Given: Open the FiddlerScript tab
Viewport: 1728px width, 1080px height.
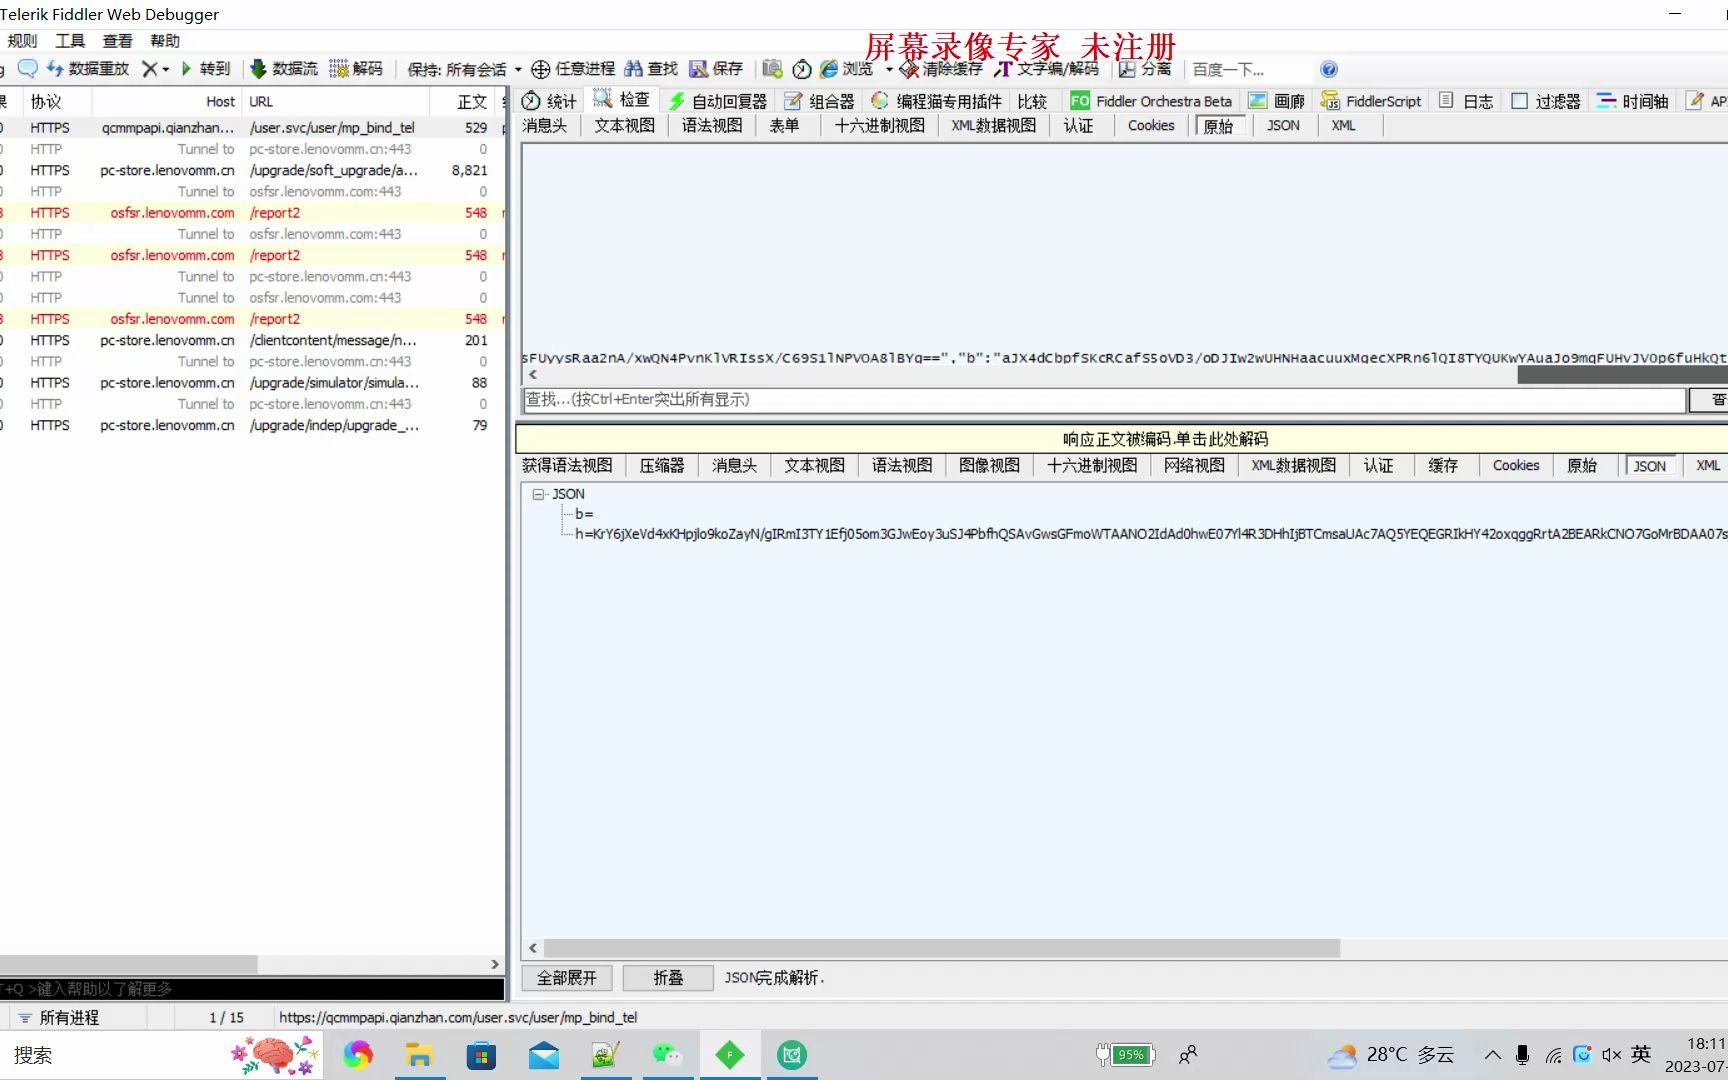Looking at the screenshot, I should coord(1371,101).
